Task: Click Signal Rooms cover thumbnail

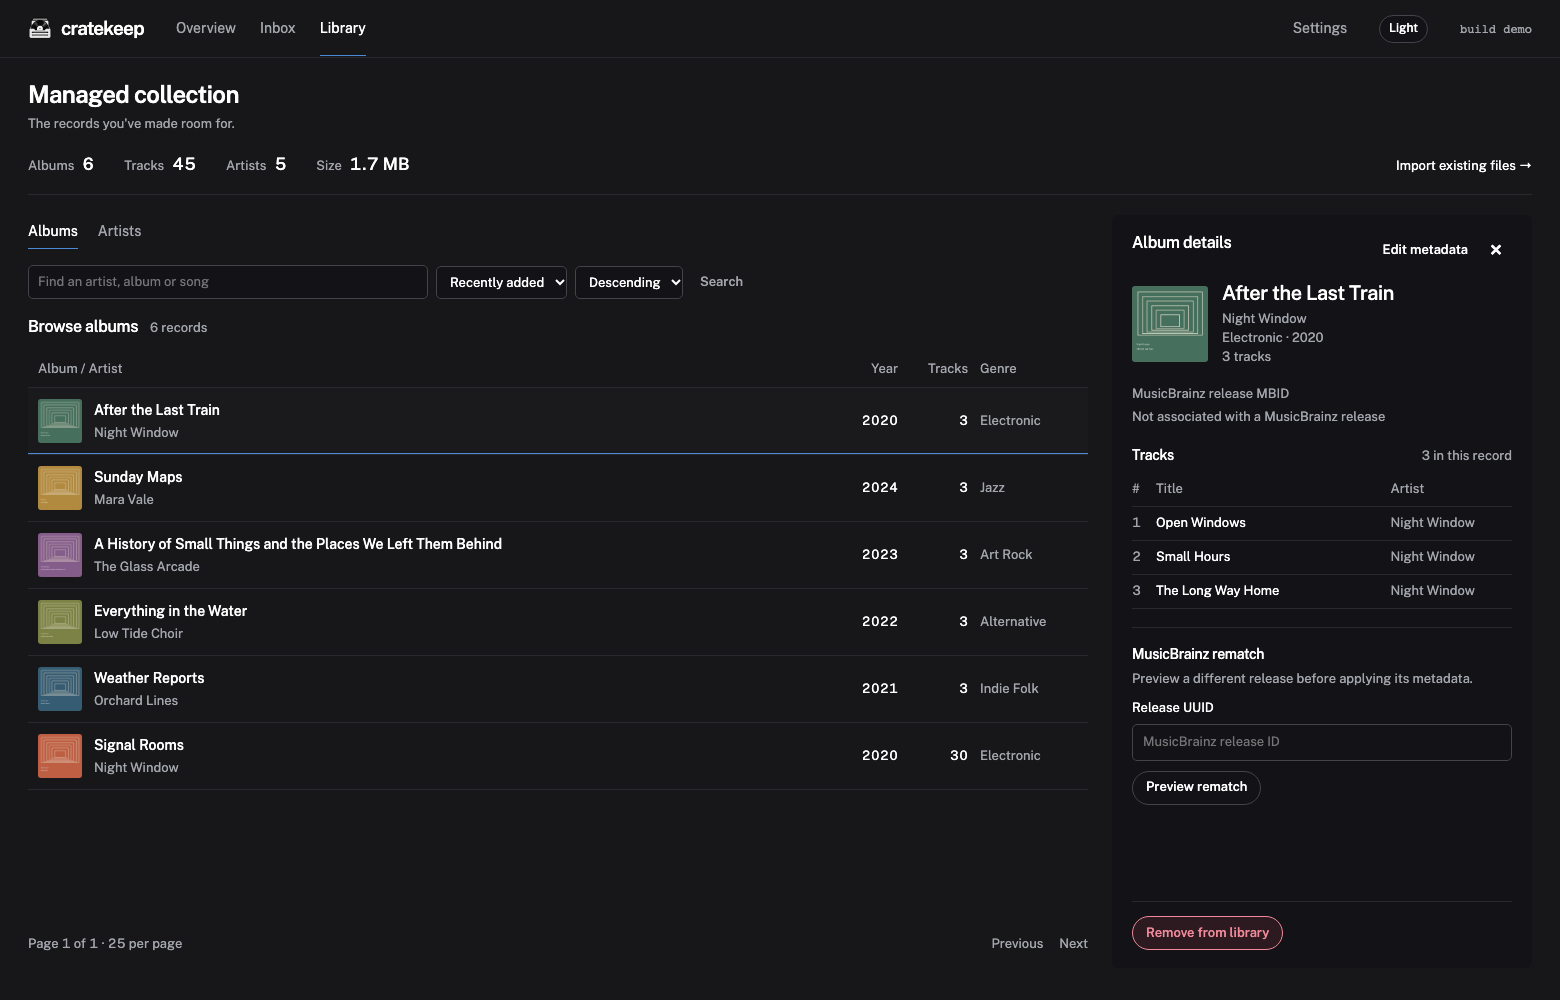Action: pos(60,756)
